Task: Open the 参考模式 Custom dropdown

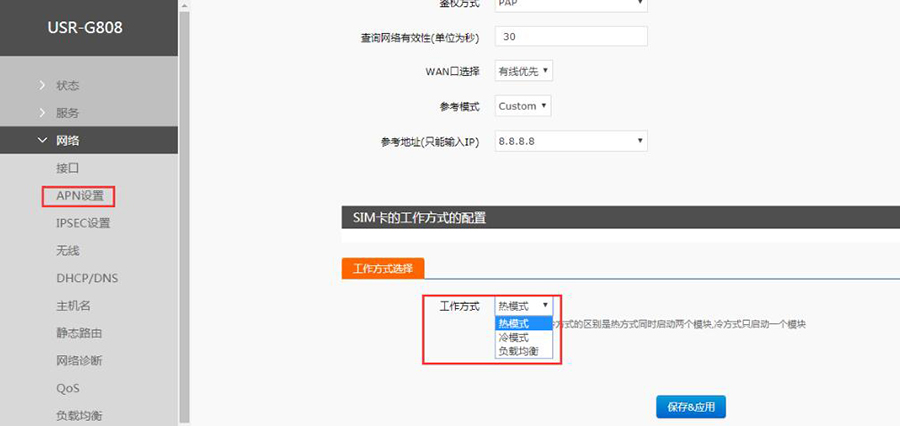Action: [x=523, y=106]
